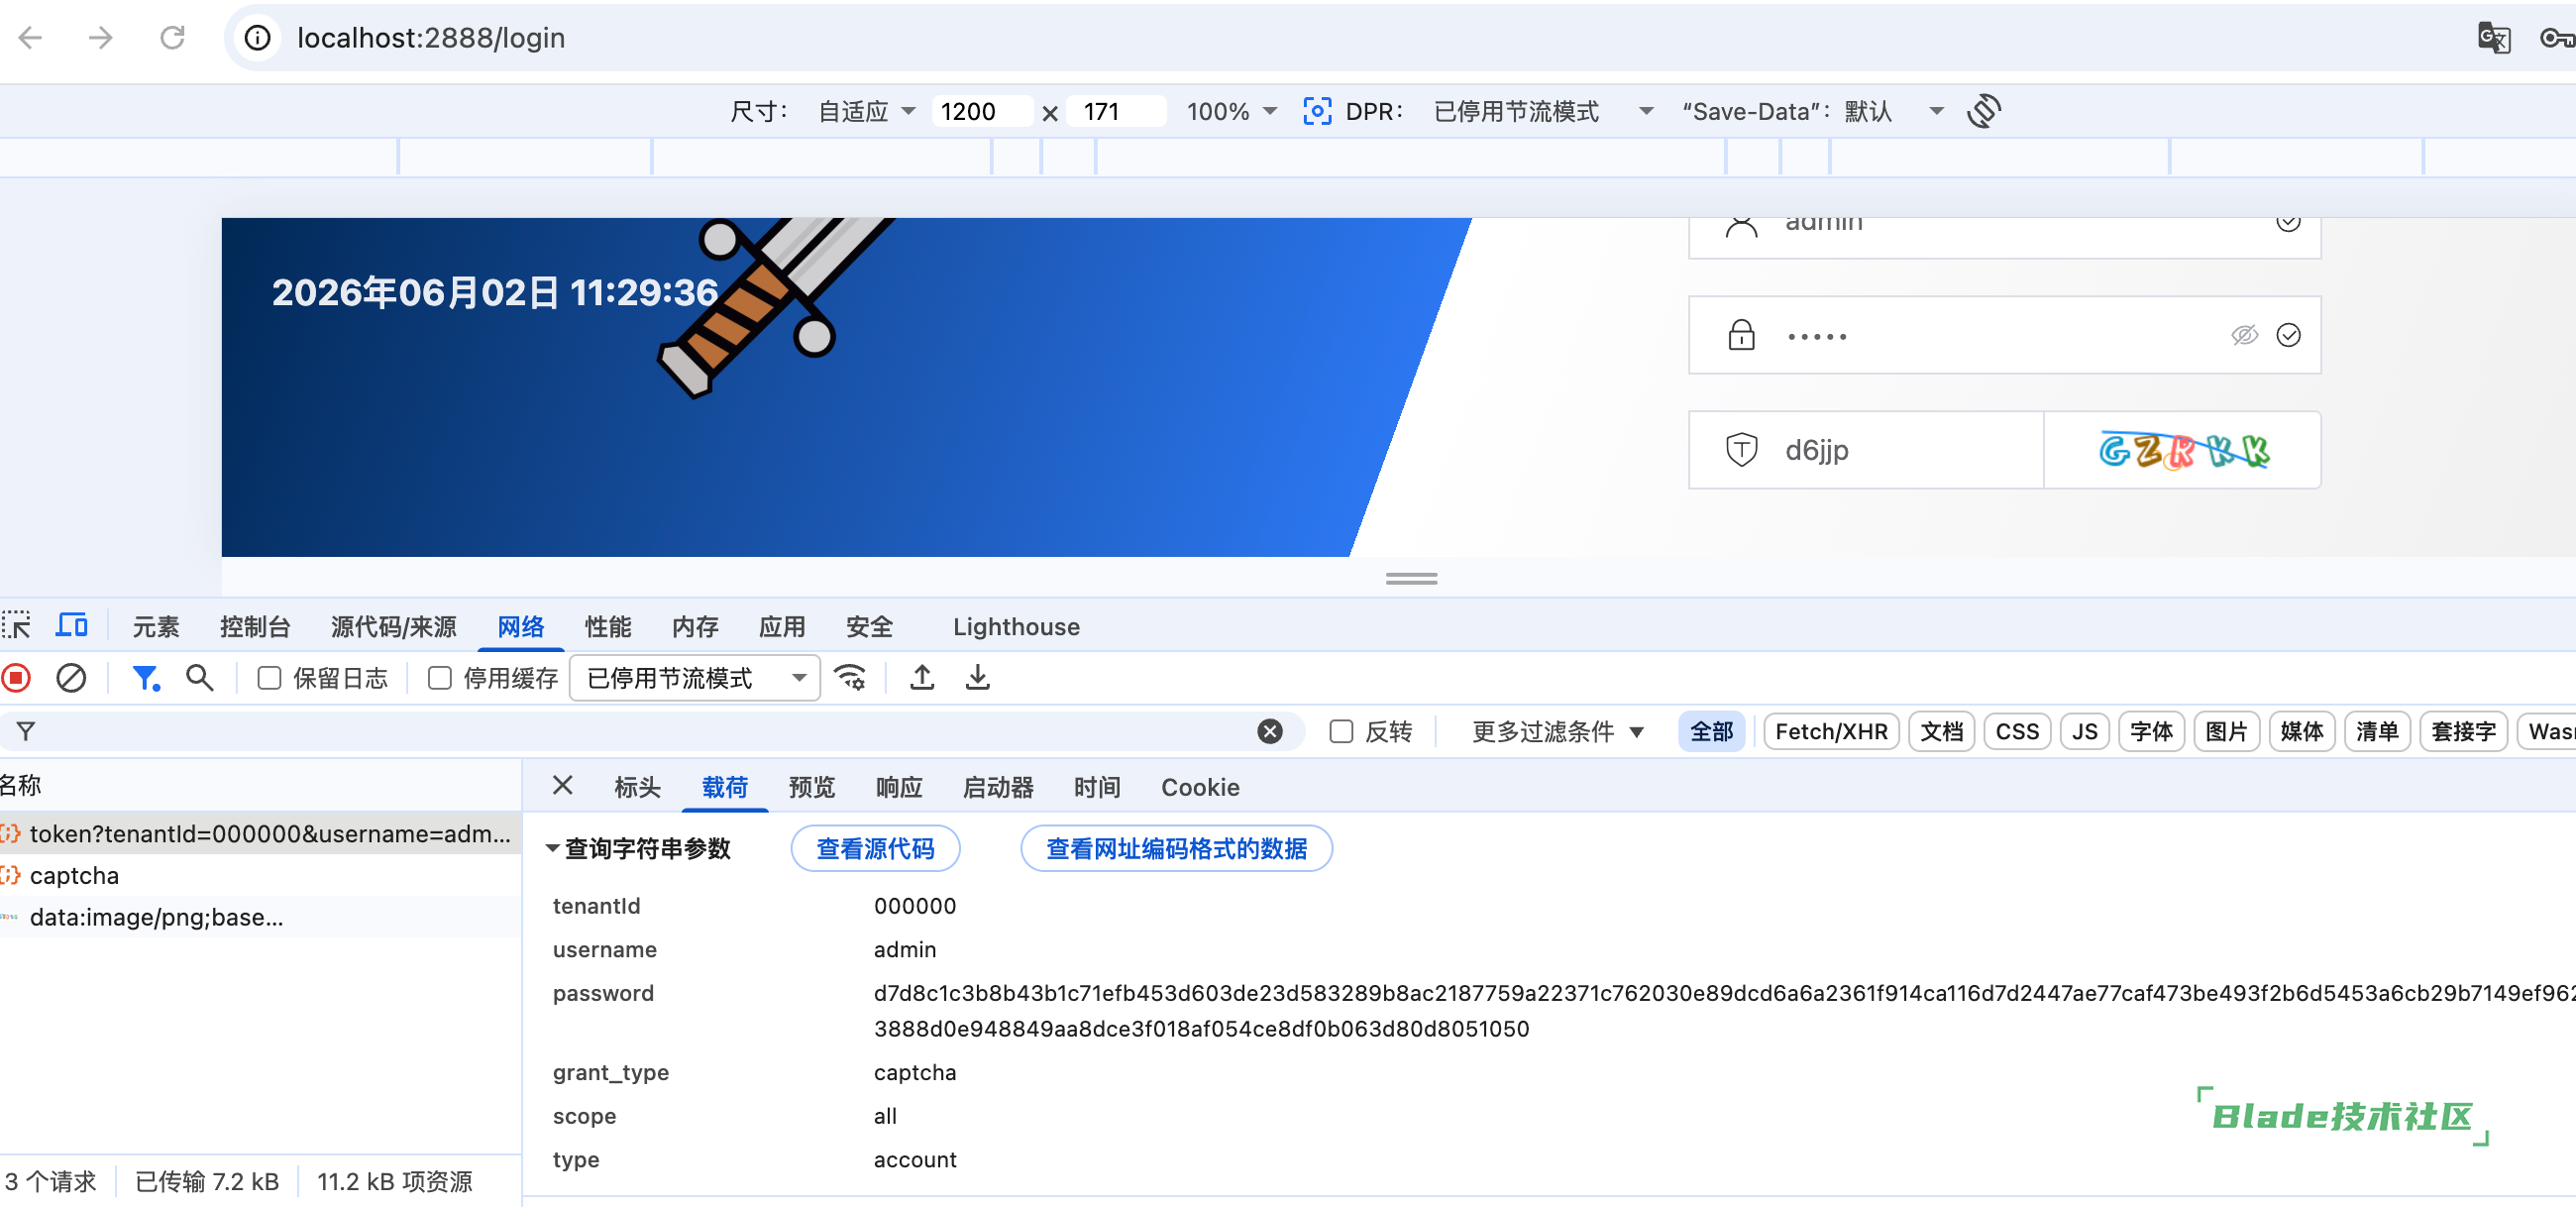Click the browser back arrow
The width and height of the screenshot is (2576, 1207).
click(31, 38)
